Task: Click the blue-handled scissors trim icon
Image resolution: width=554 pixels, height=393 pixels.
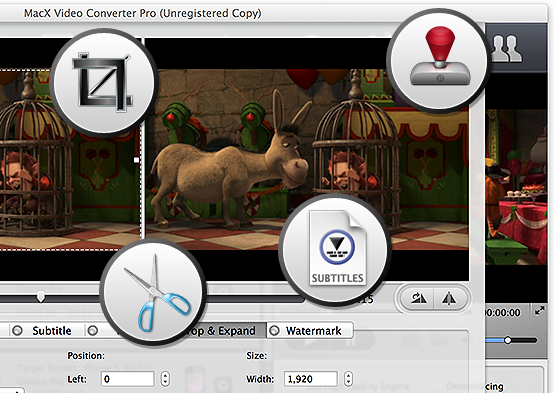Action: click(157, 292)
